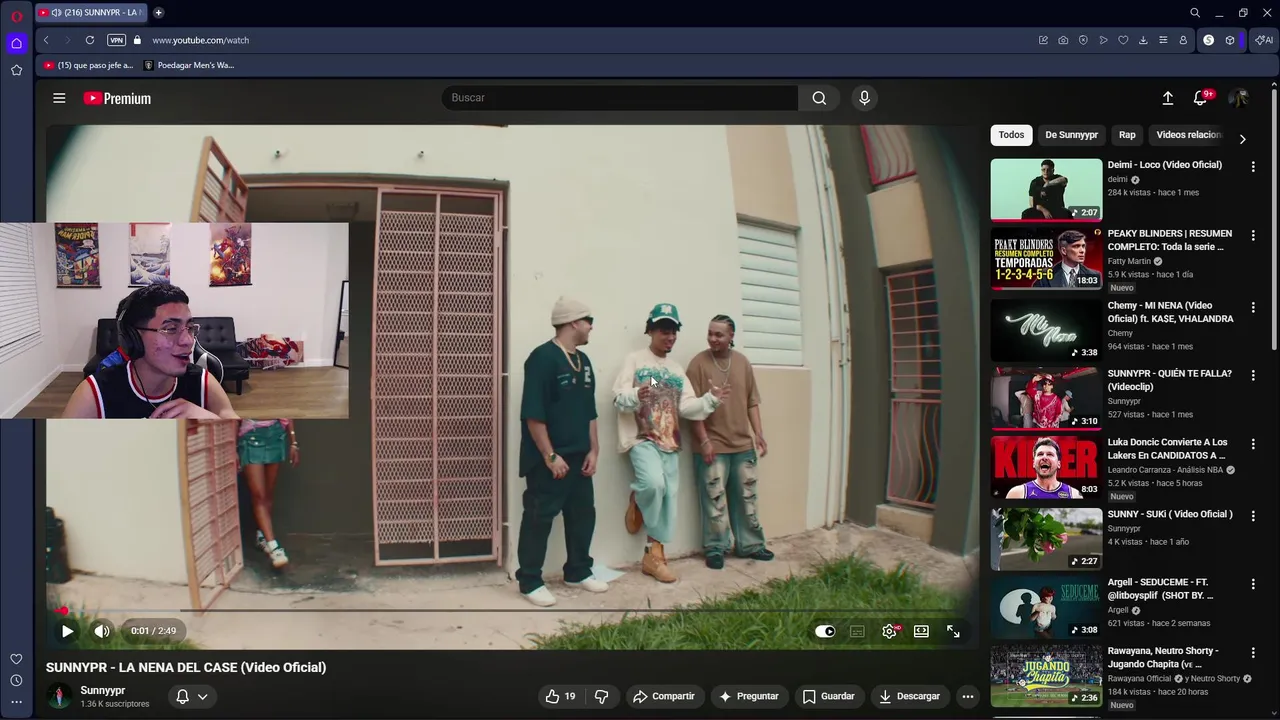The height and width of the screenshot is (720, 1280).
Task: Open options for QUIÉN TE FALLA? video
Action: click(x=1253, y=375)
